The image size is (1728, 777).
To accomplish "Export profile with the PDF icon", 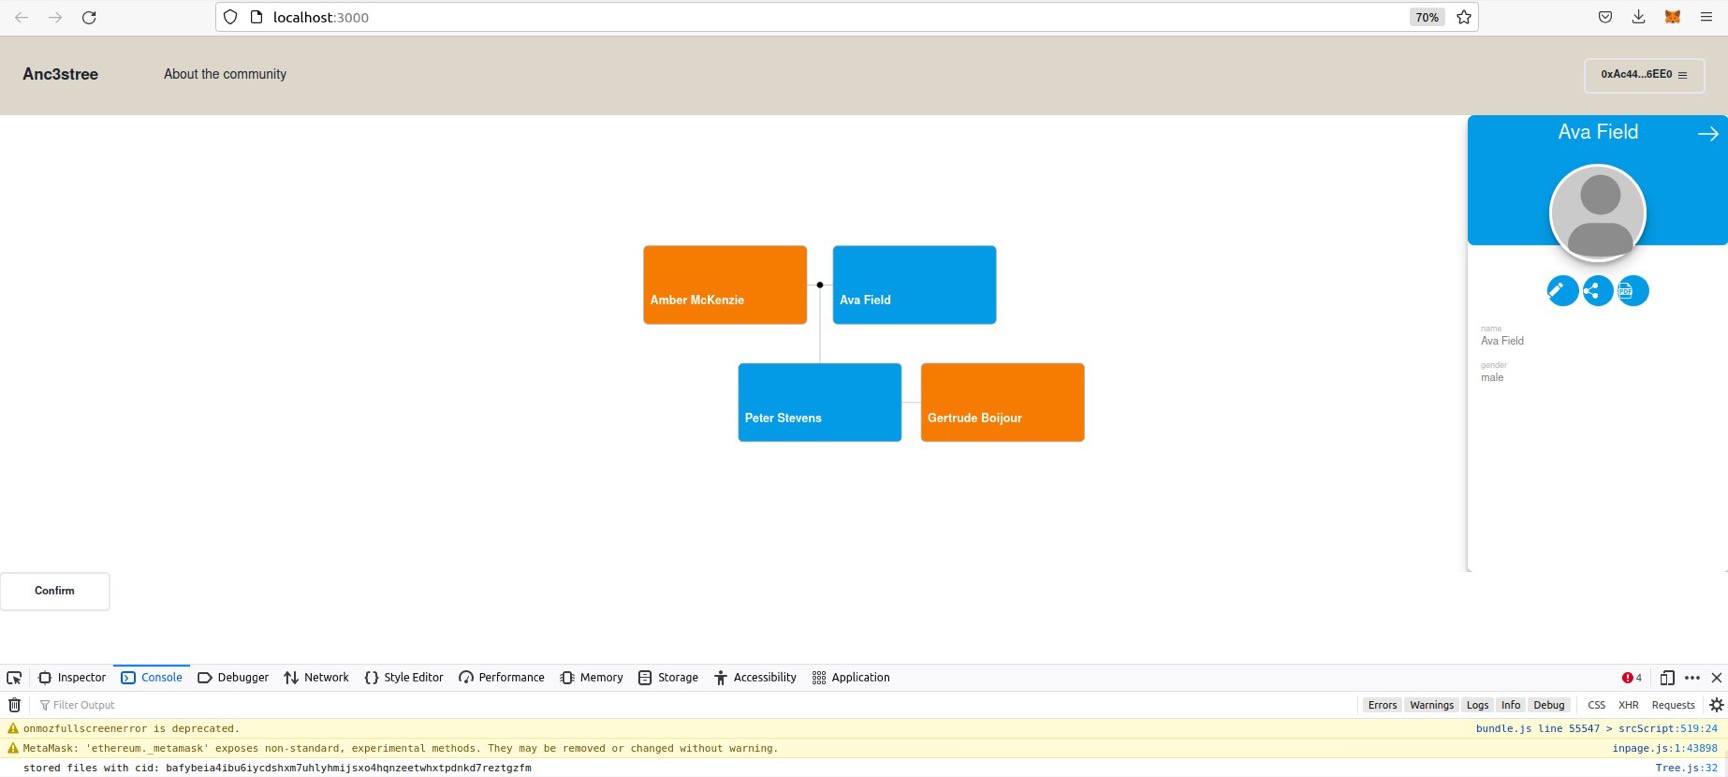I will click(1632, 291).
